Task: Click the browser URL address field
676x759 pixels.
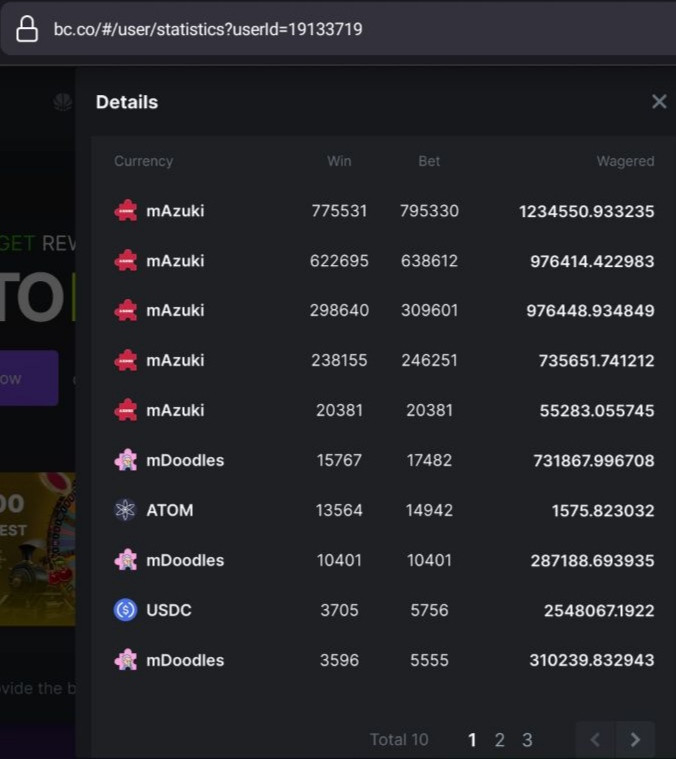Action: coord(338,29)
